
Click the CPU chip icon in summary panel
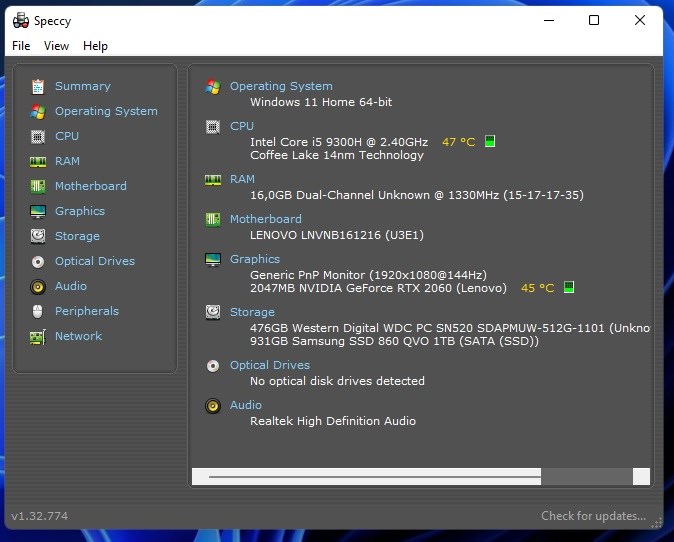point(213,127)
